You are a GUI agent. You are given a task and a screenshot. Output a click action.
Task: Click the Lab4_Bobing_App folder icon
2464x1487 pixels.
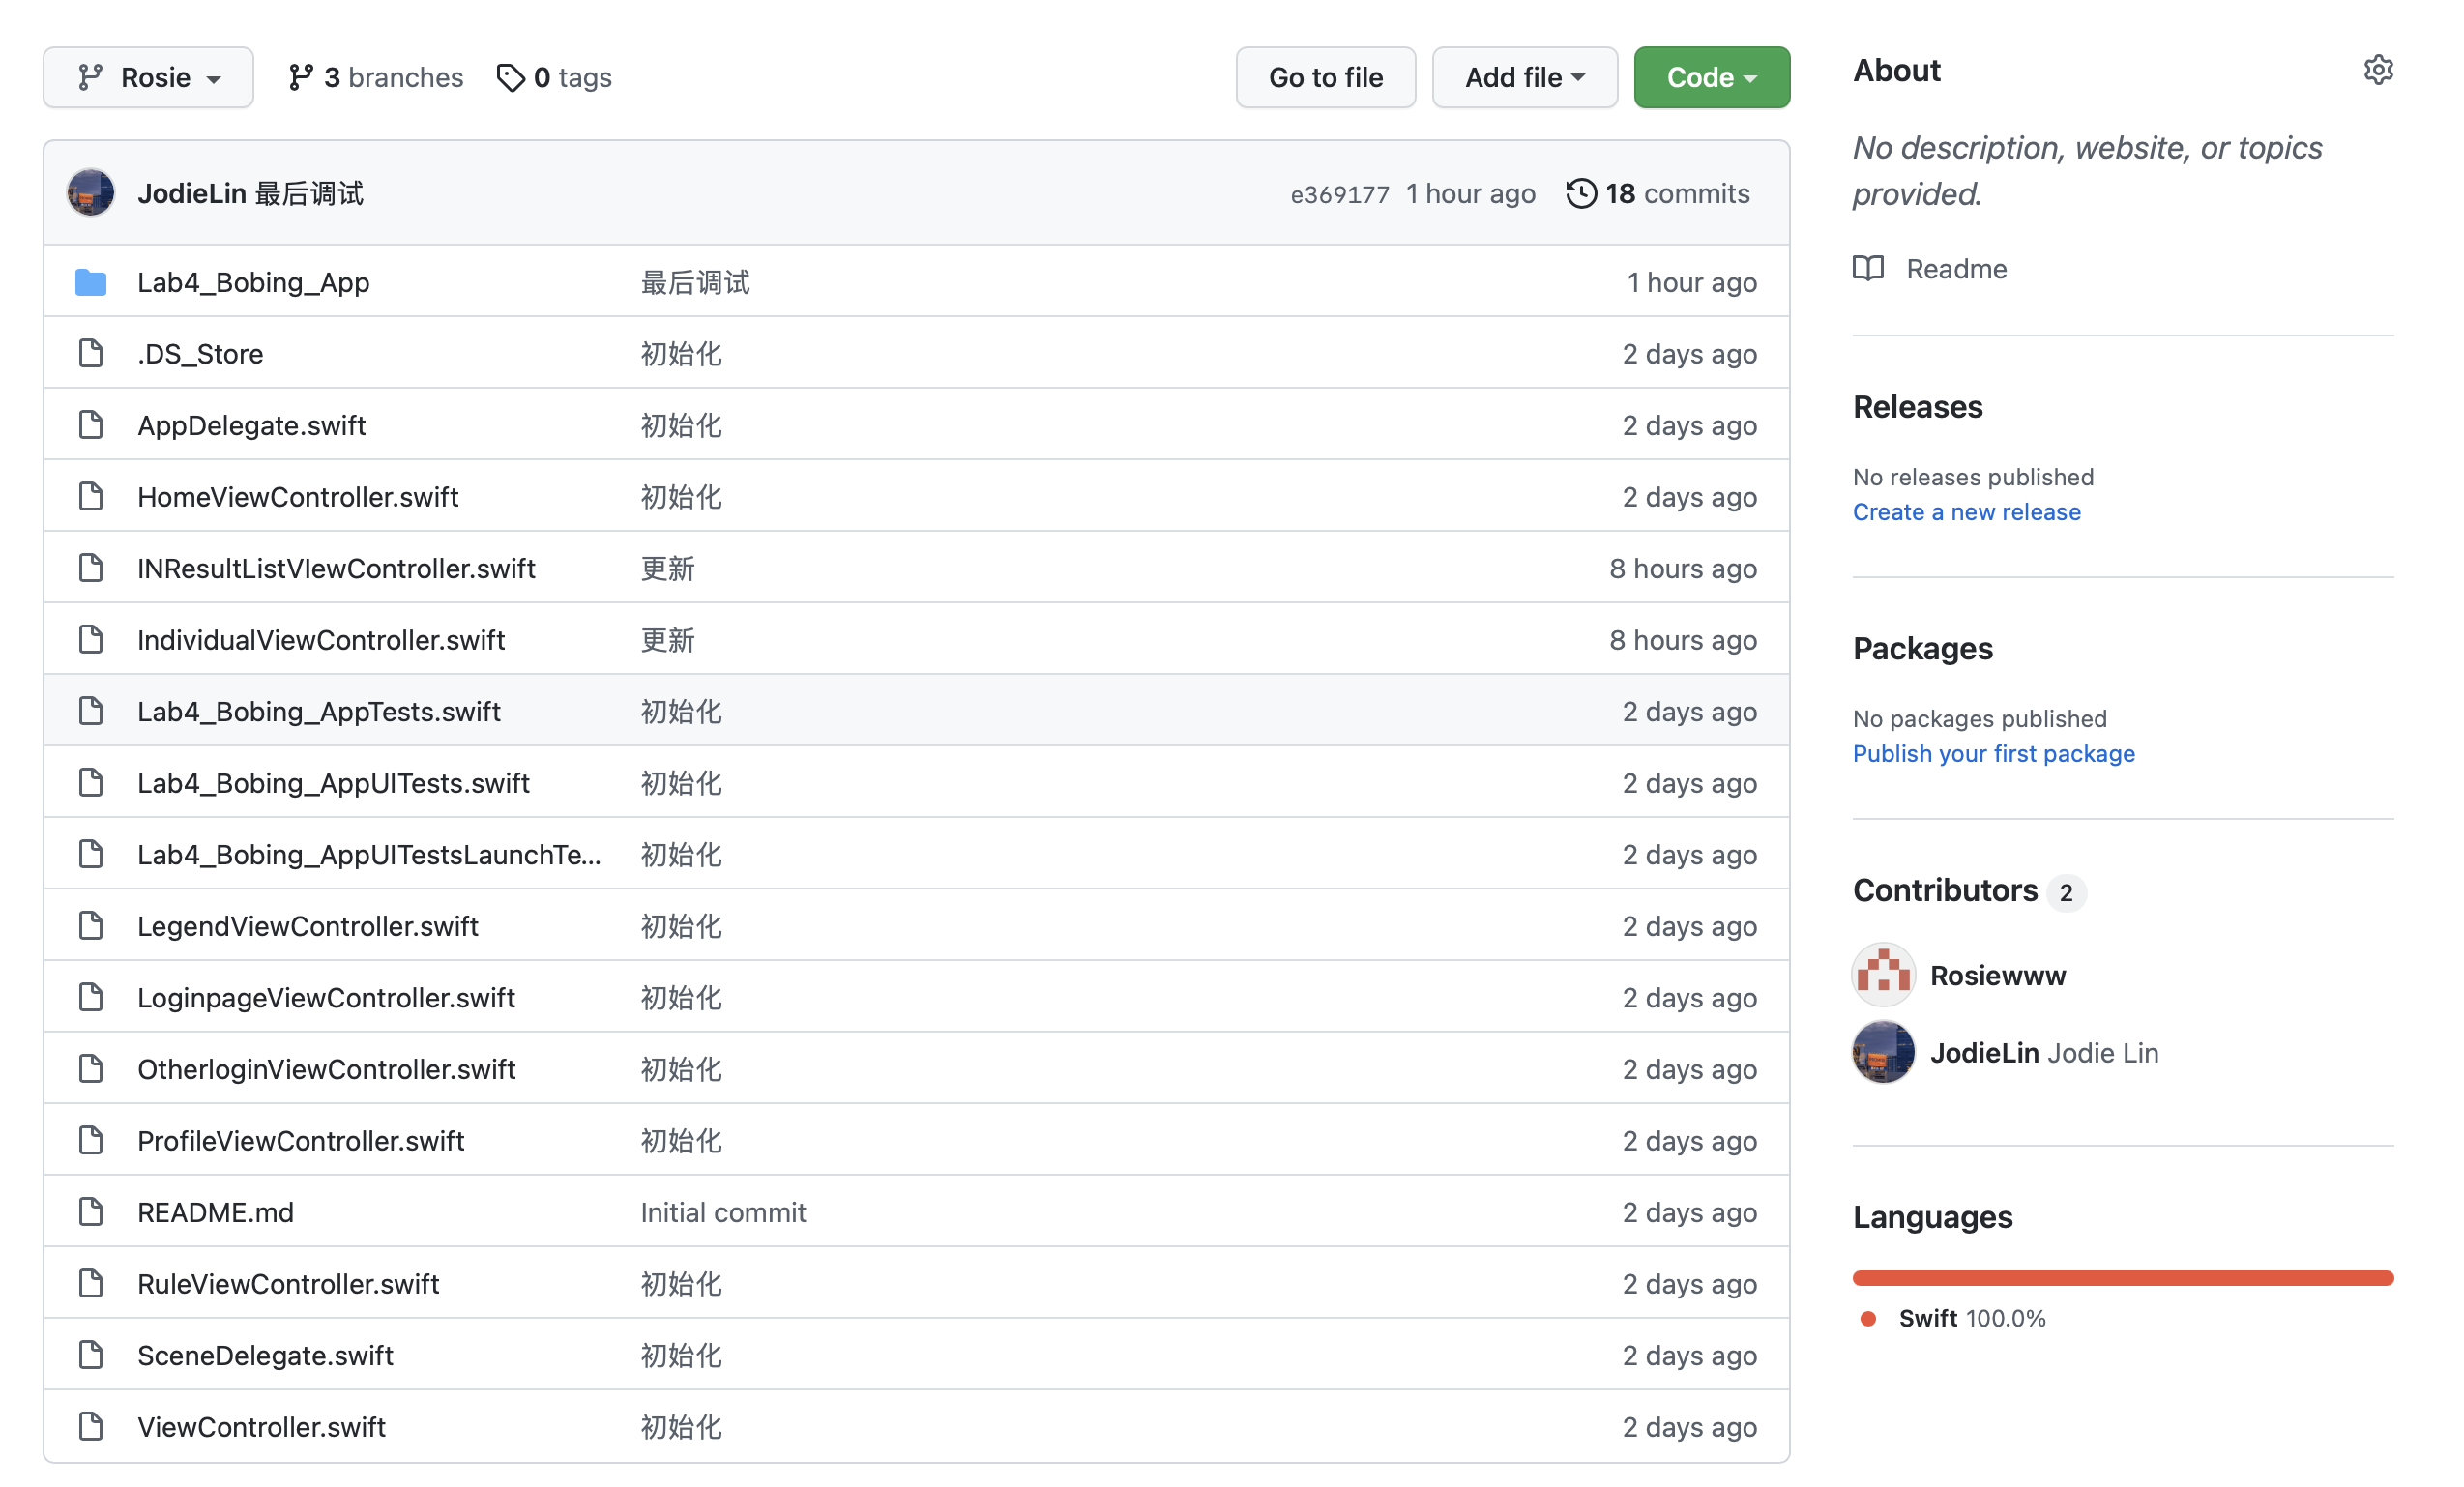tap(91, 282)
